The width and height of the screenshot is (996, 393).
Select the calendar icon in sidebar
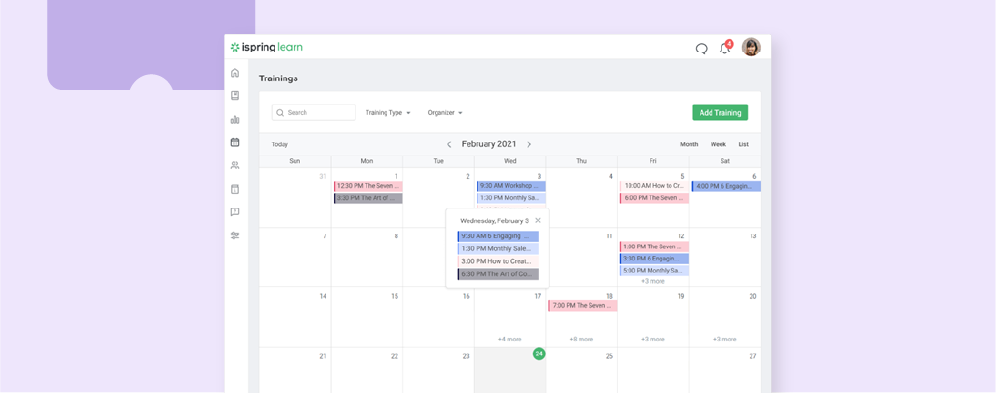(235, 142)
